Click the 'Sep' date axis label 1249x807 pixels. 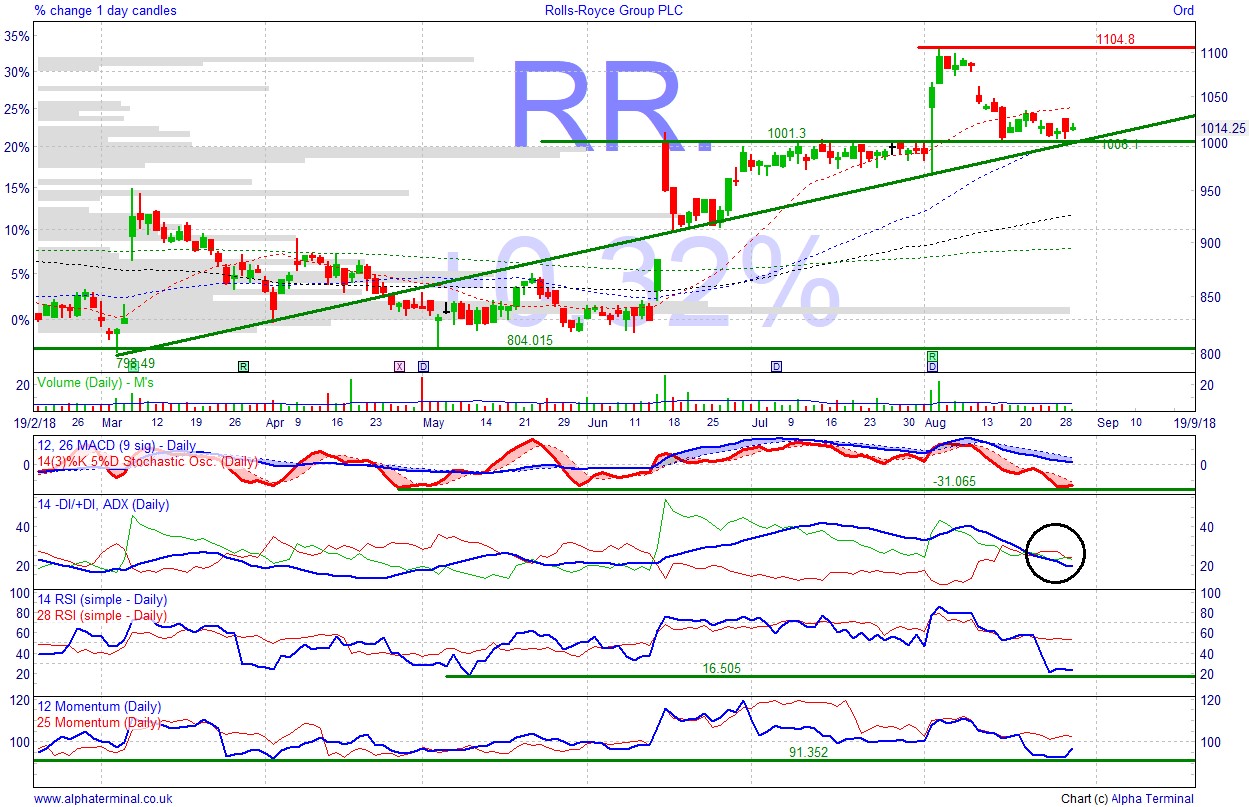pyautogui.click(x=1107, y=423)
